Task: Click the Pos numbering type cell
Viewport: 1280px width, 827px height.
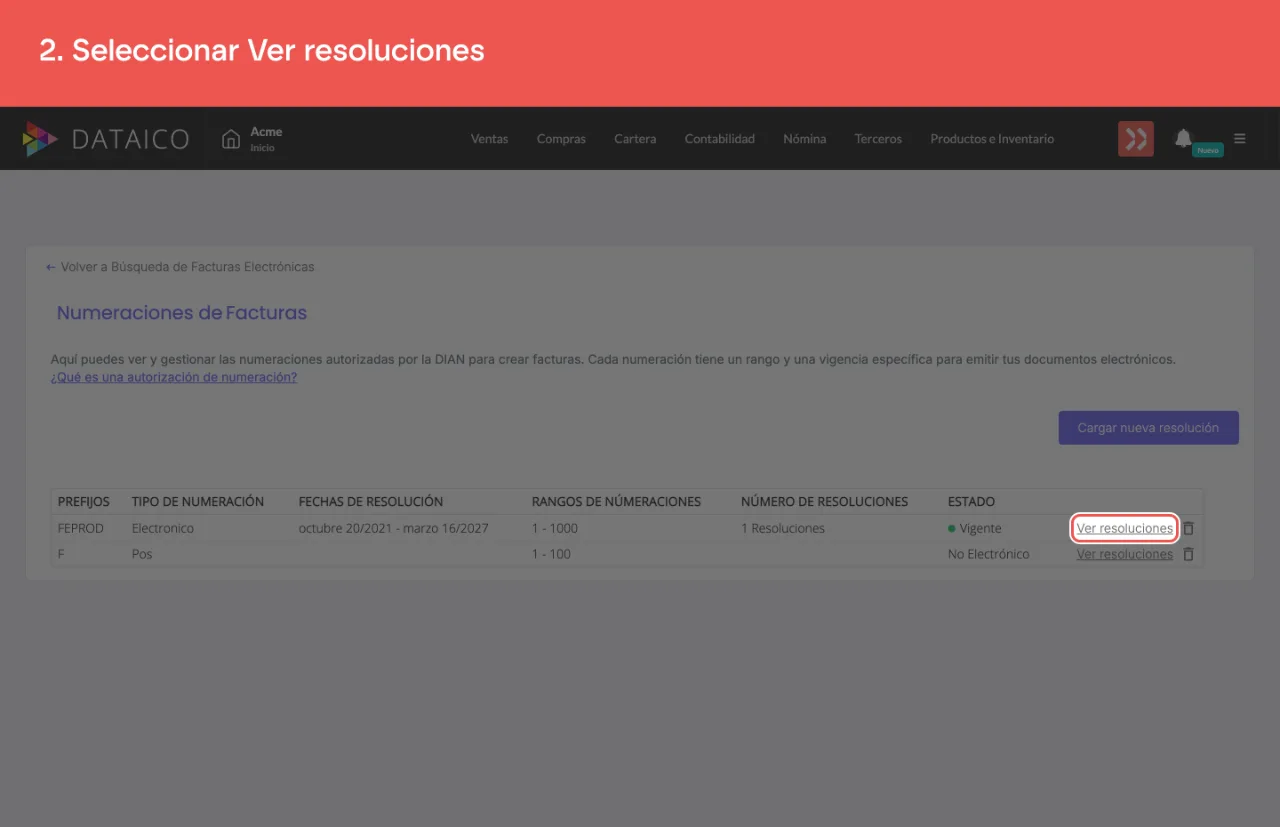Action: [142, 554]
